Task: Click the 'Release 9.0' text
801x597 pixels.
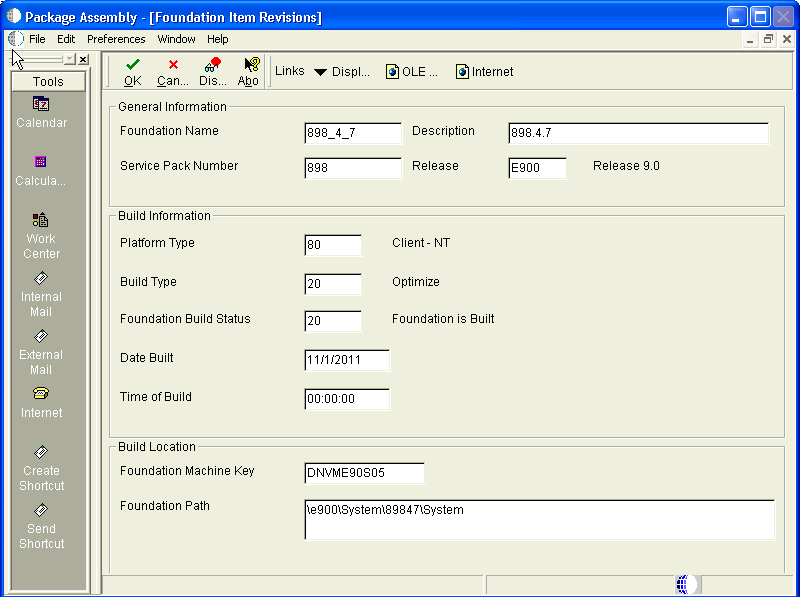Action: point(626,166)
